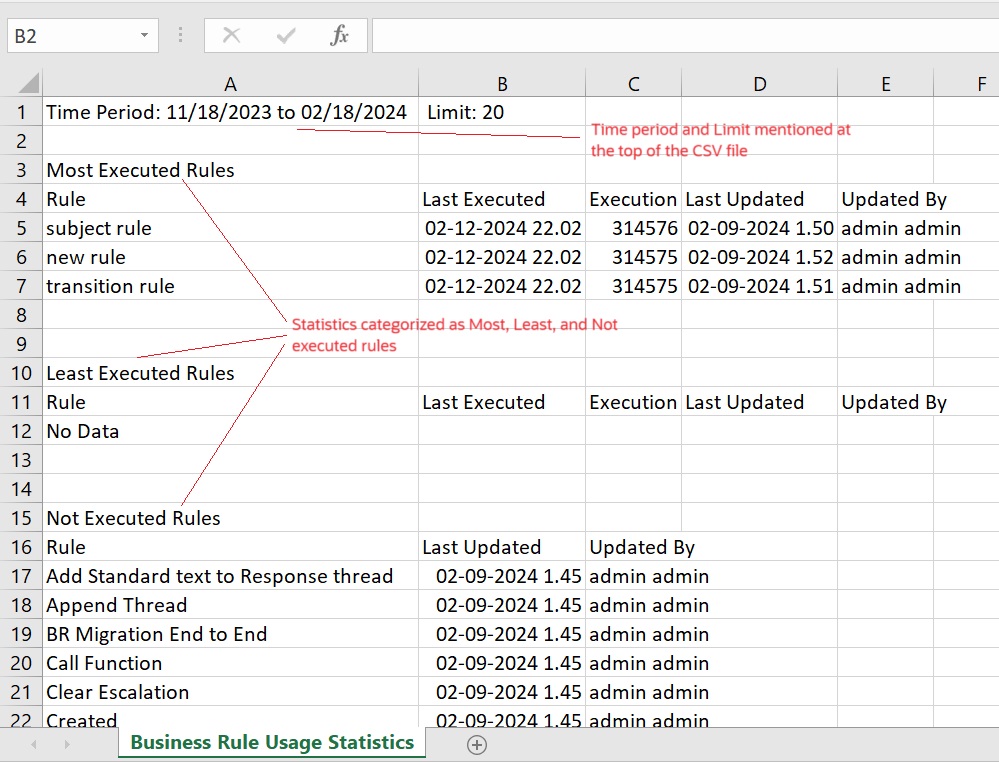Select column D header
The height and width of the screenshot is (762, 999).
[759, 83]
